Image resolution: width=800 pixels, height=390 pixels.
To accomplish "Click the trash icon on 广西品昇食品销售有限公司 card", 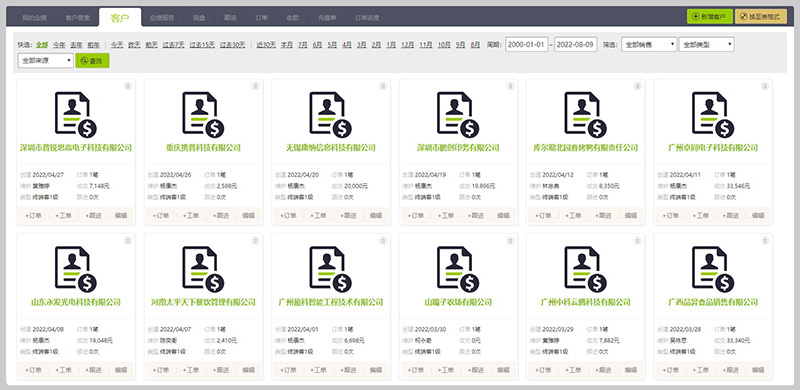I will pyautogui.click(x=765, y=241).
